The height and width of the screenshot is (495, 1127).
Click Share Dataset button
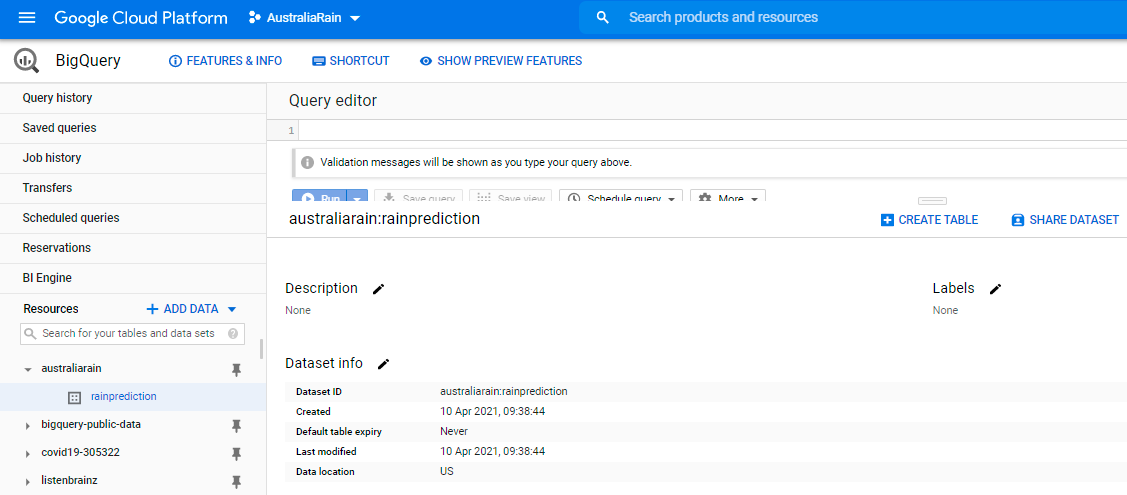(1065, 220)
